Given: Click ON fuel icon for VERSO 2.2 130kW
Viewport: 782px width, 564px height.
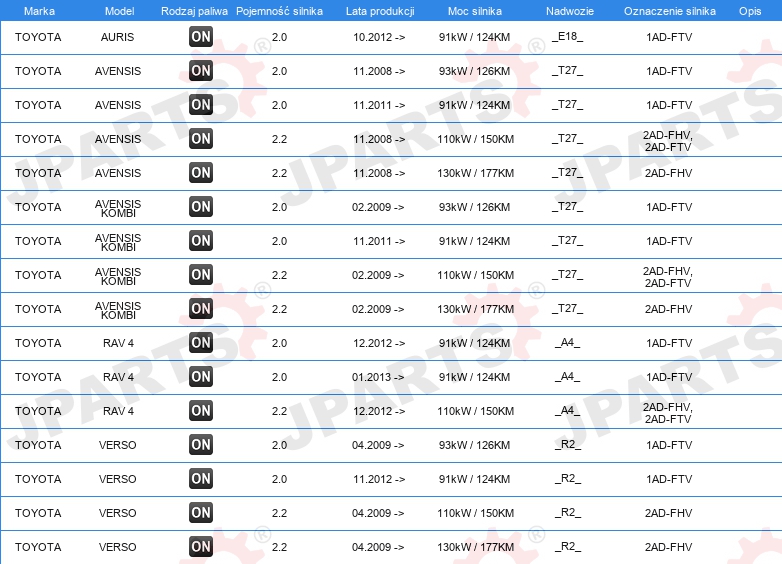Looking at the screenshot, I should [201, 546].
